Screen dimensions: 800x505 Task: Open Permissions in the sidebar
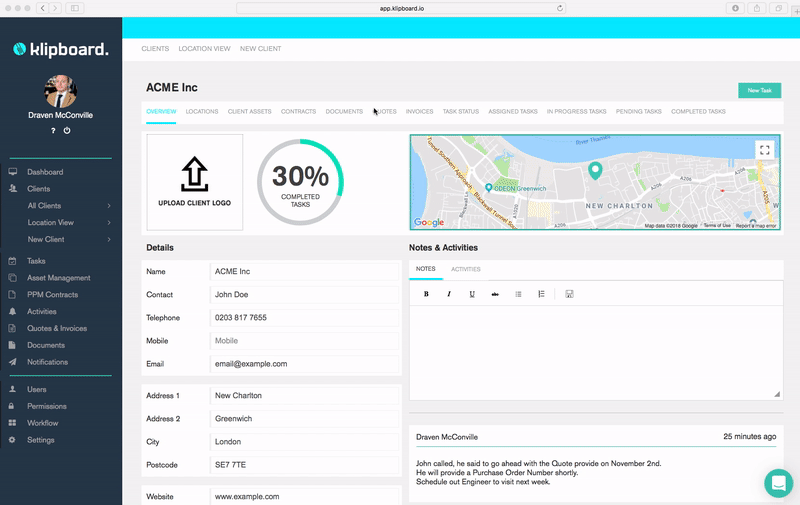46,406
